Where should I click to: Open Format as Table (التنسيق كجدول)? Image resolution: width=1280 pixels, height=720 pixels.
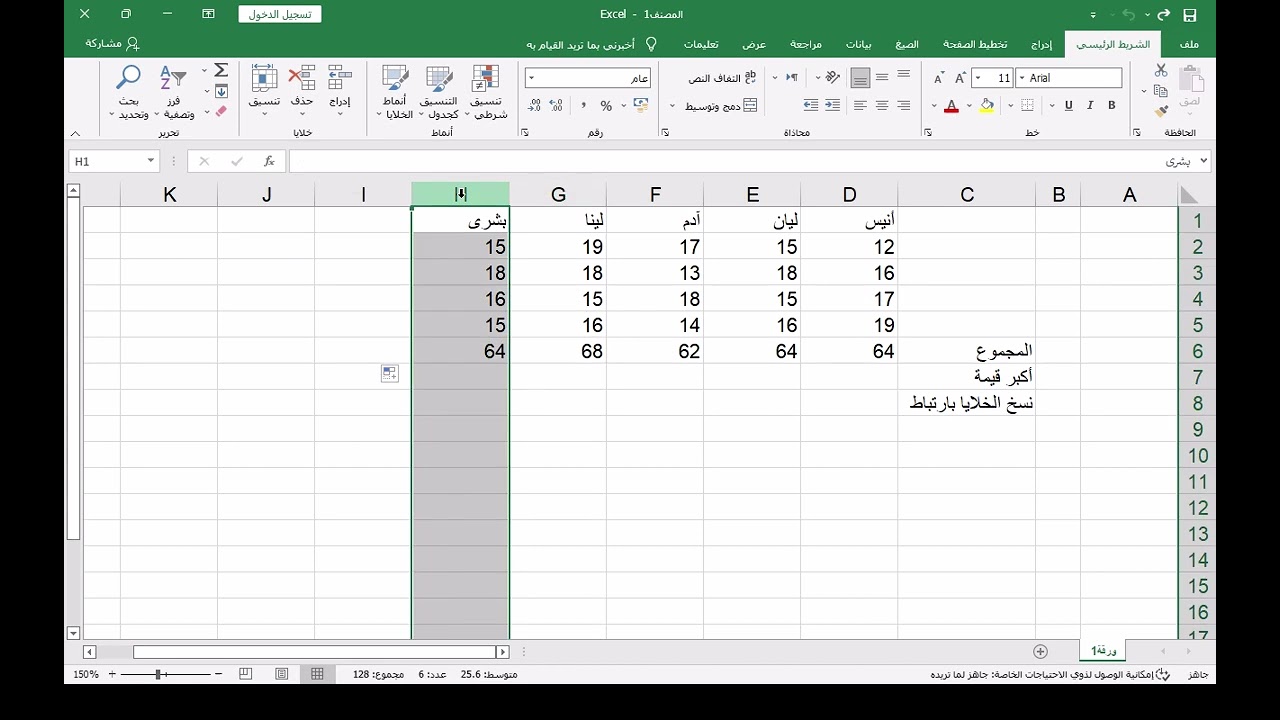click(x=438, y=93)
